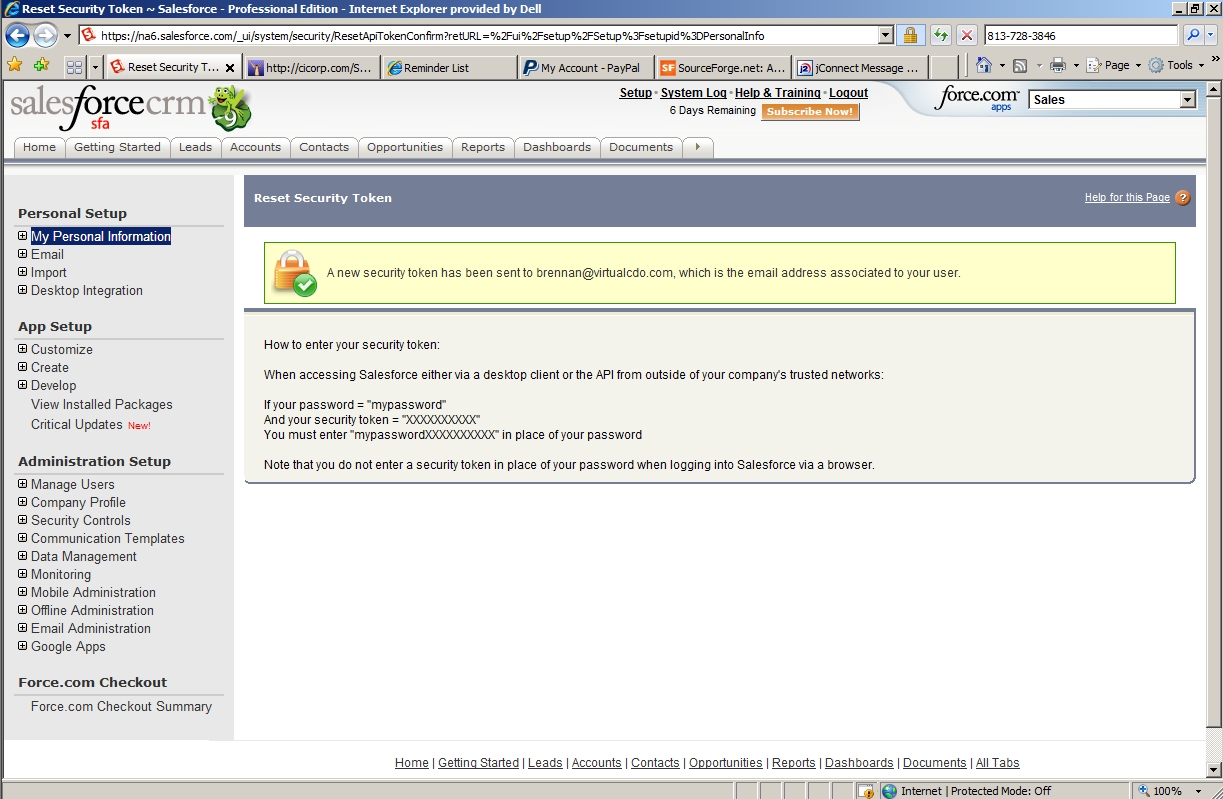The image size is (1223, 799).
Task: Click the View Installed Packages link
Action: click(102, 404)
